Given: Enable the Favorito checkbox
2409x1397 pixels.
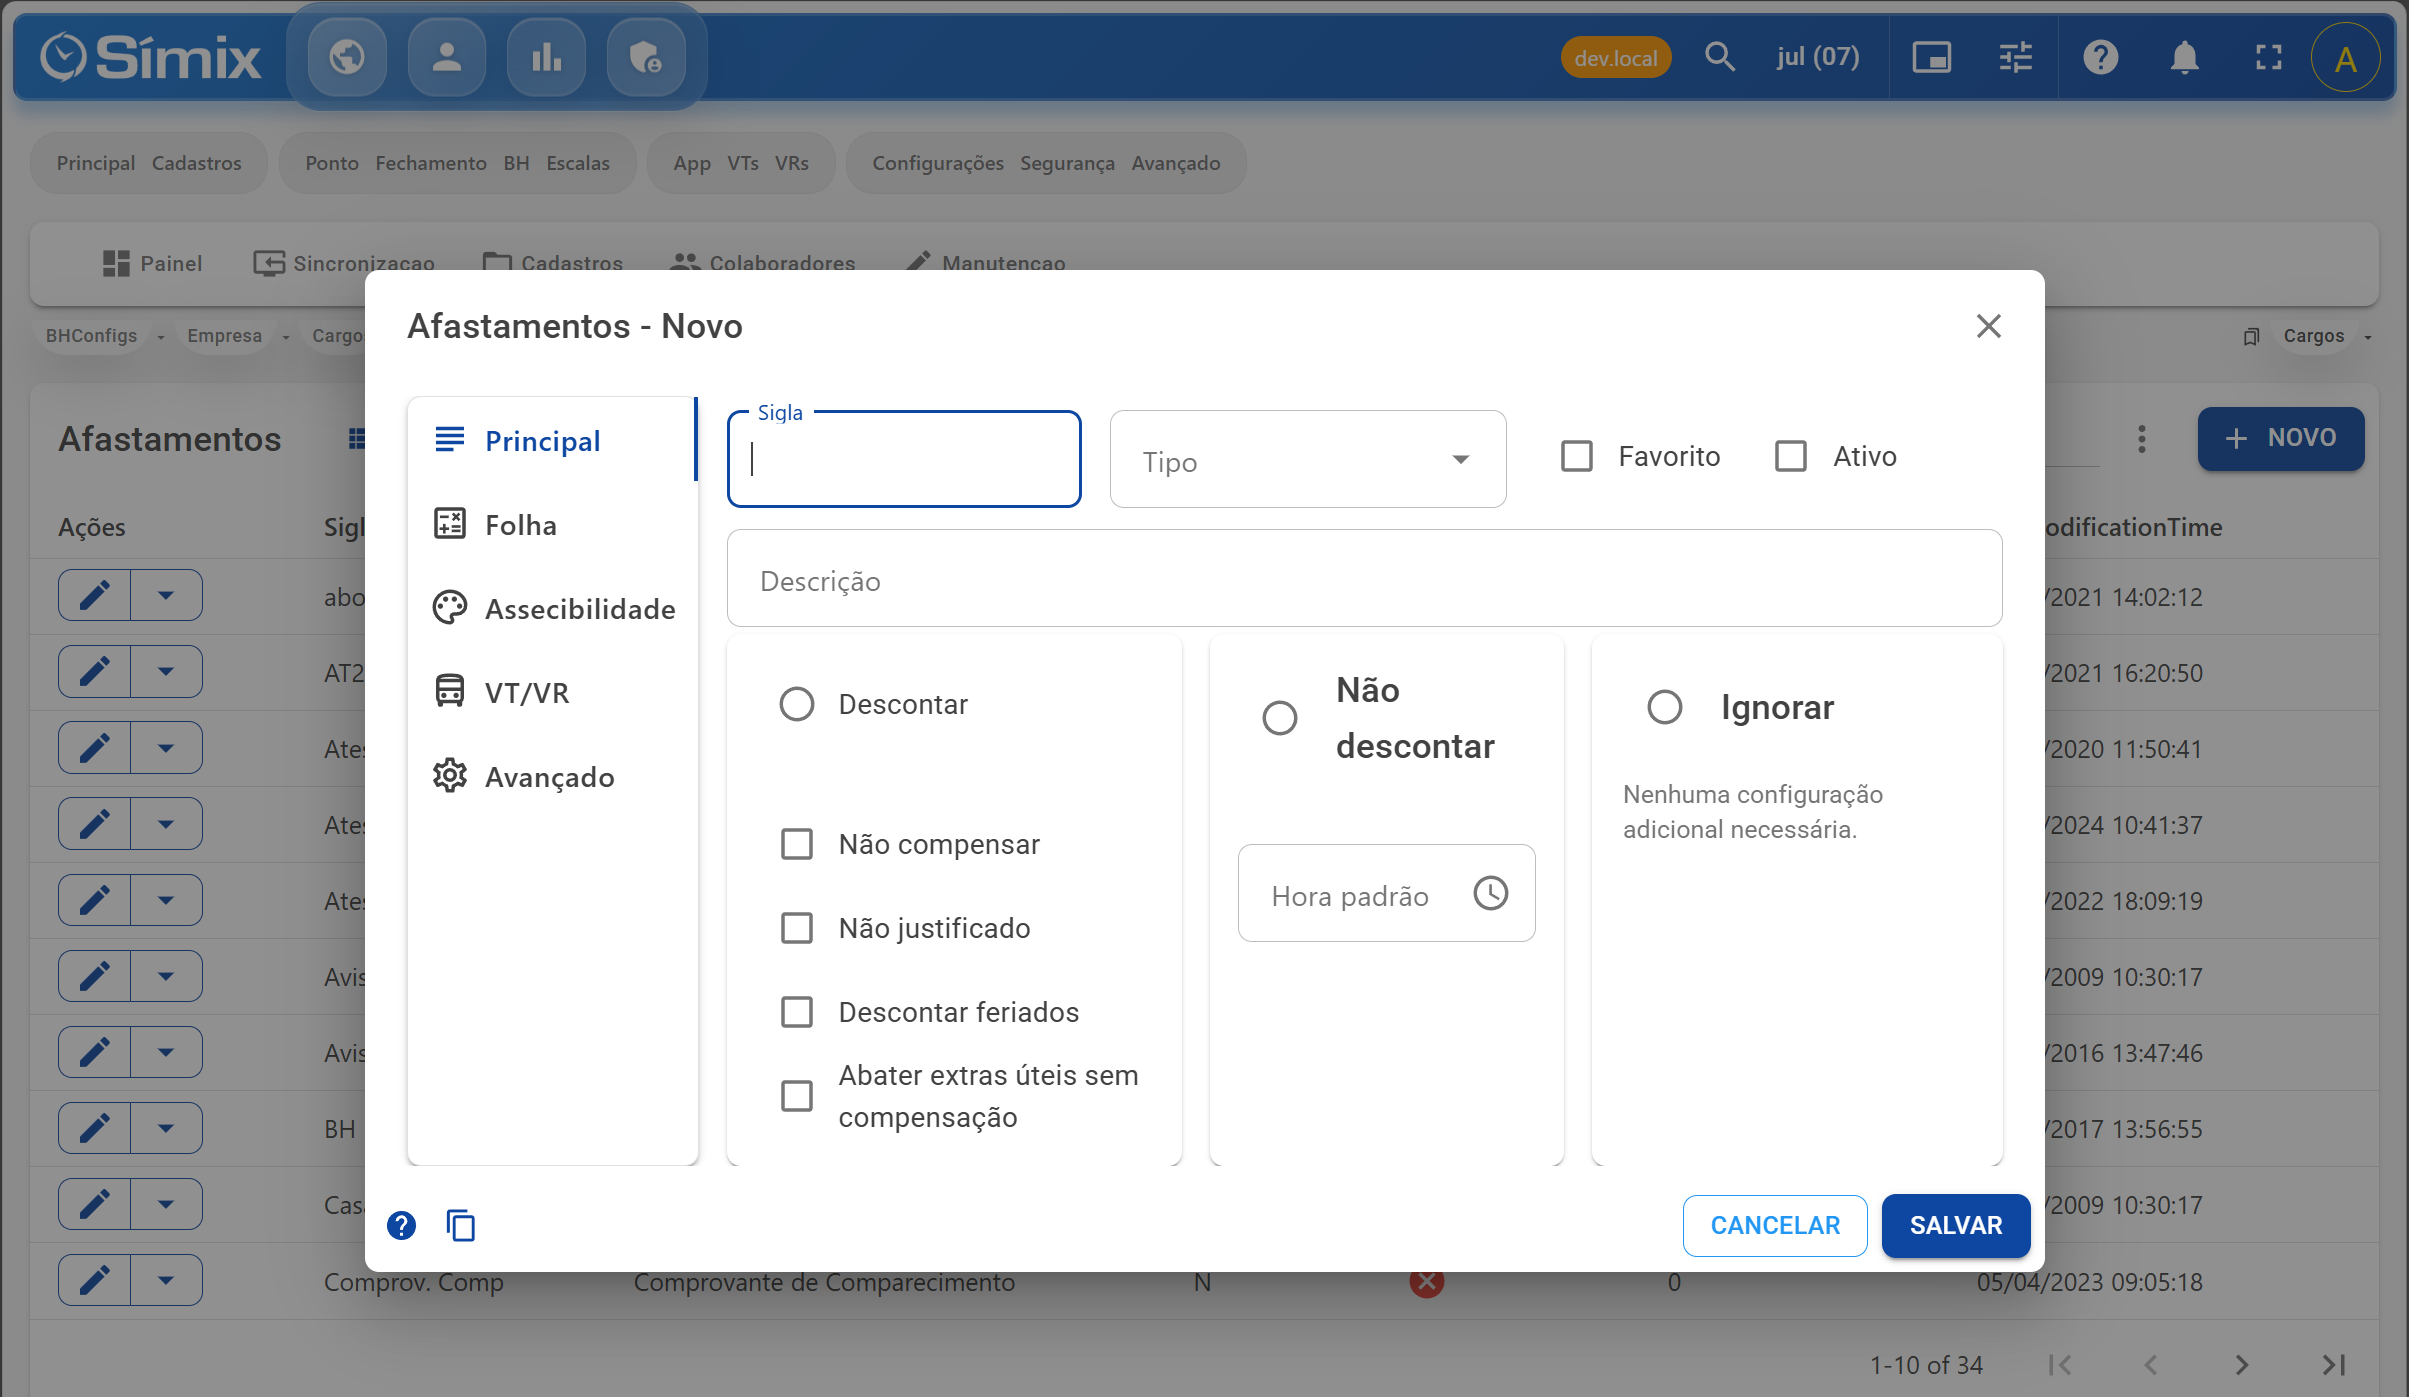Looking at the screenshot, I should [1576, 456].
